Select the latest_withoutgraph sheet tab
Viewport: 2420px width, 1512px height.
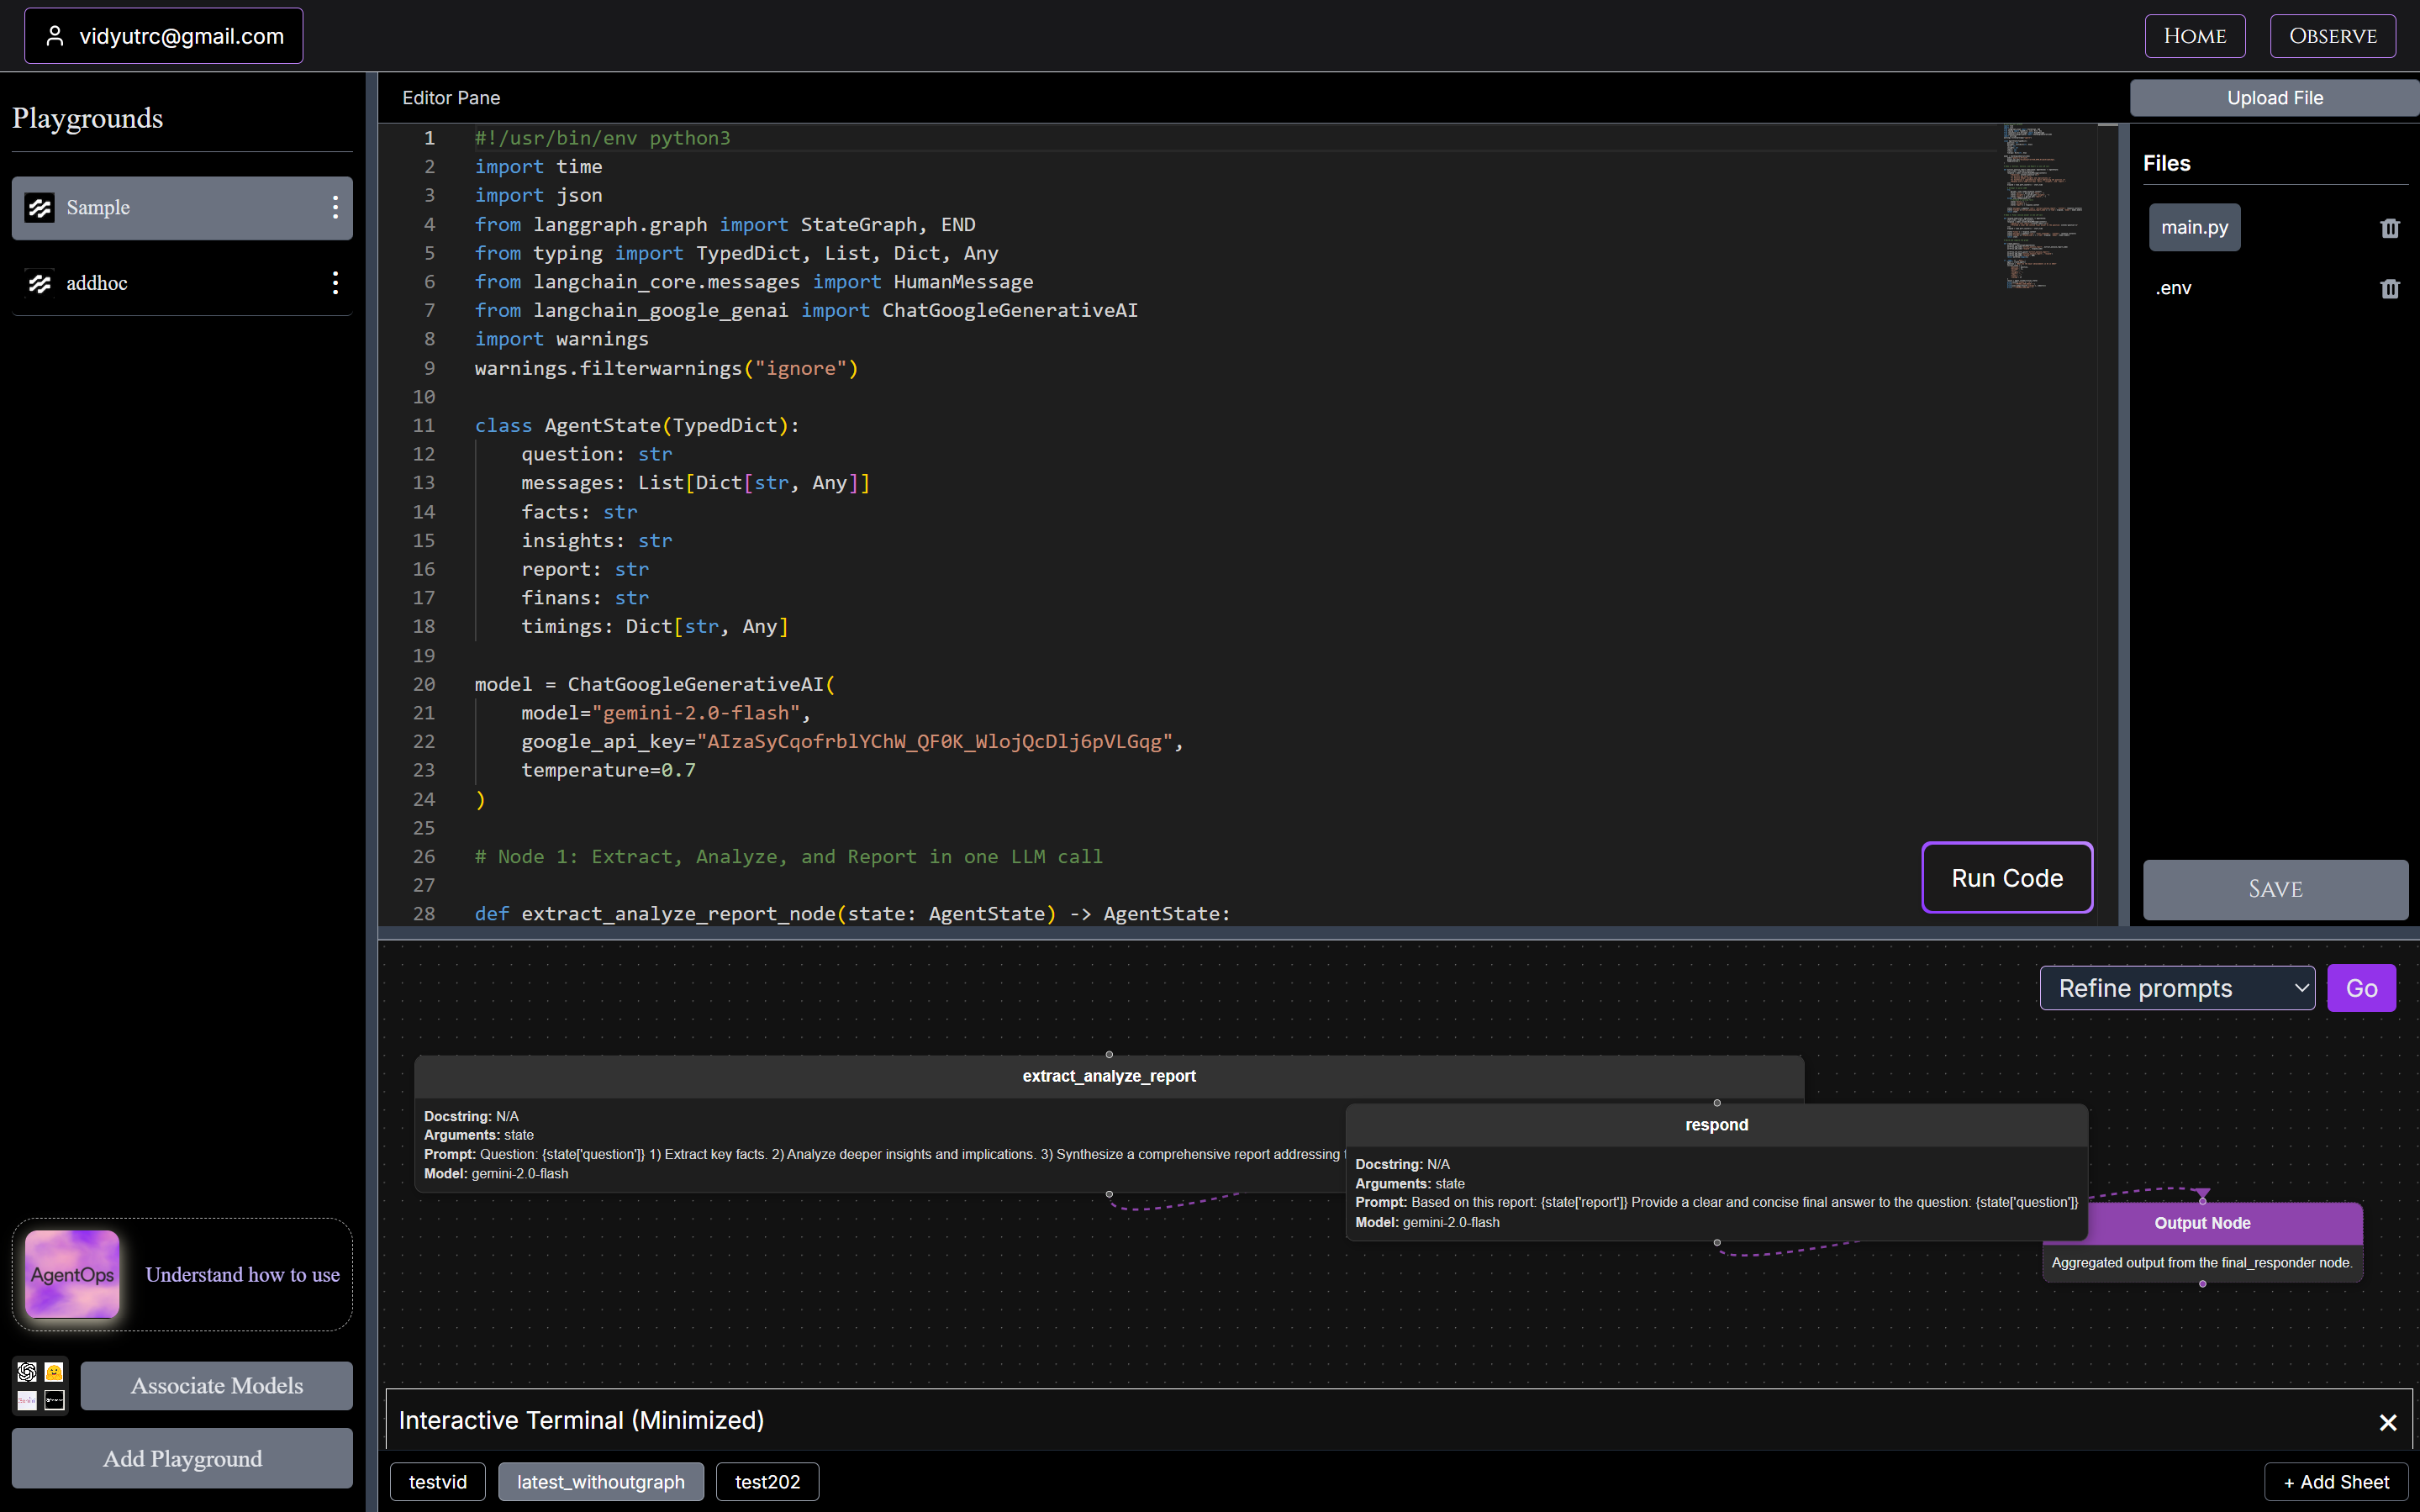[x=600, y=1481]
